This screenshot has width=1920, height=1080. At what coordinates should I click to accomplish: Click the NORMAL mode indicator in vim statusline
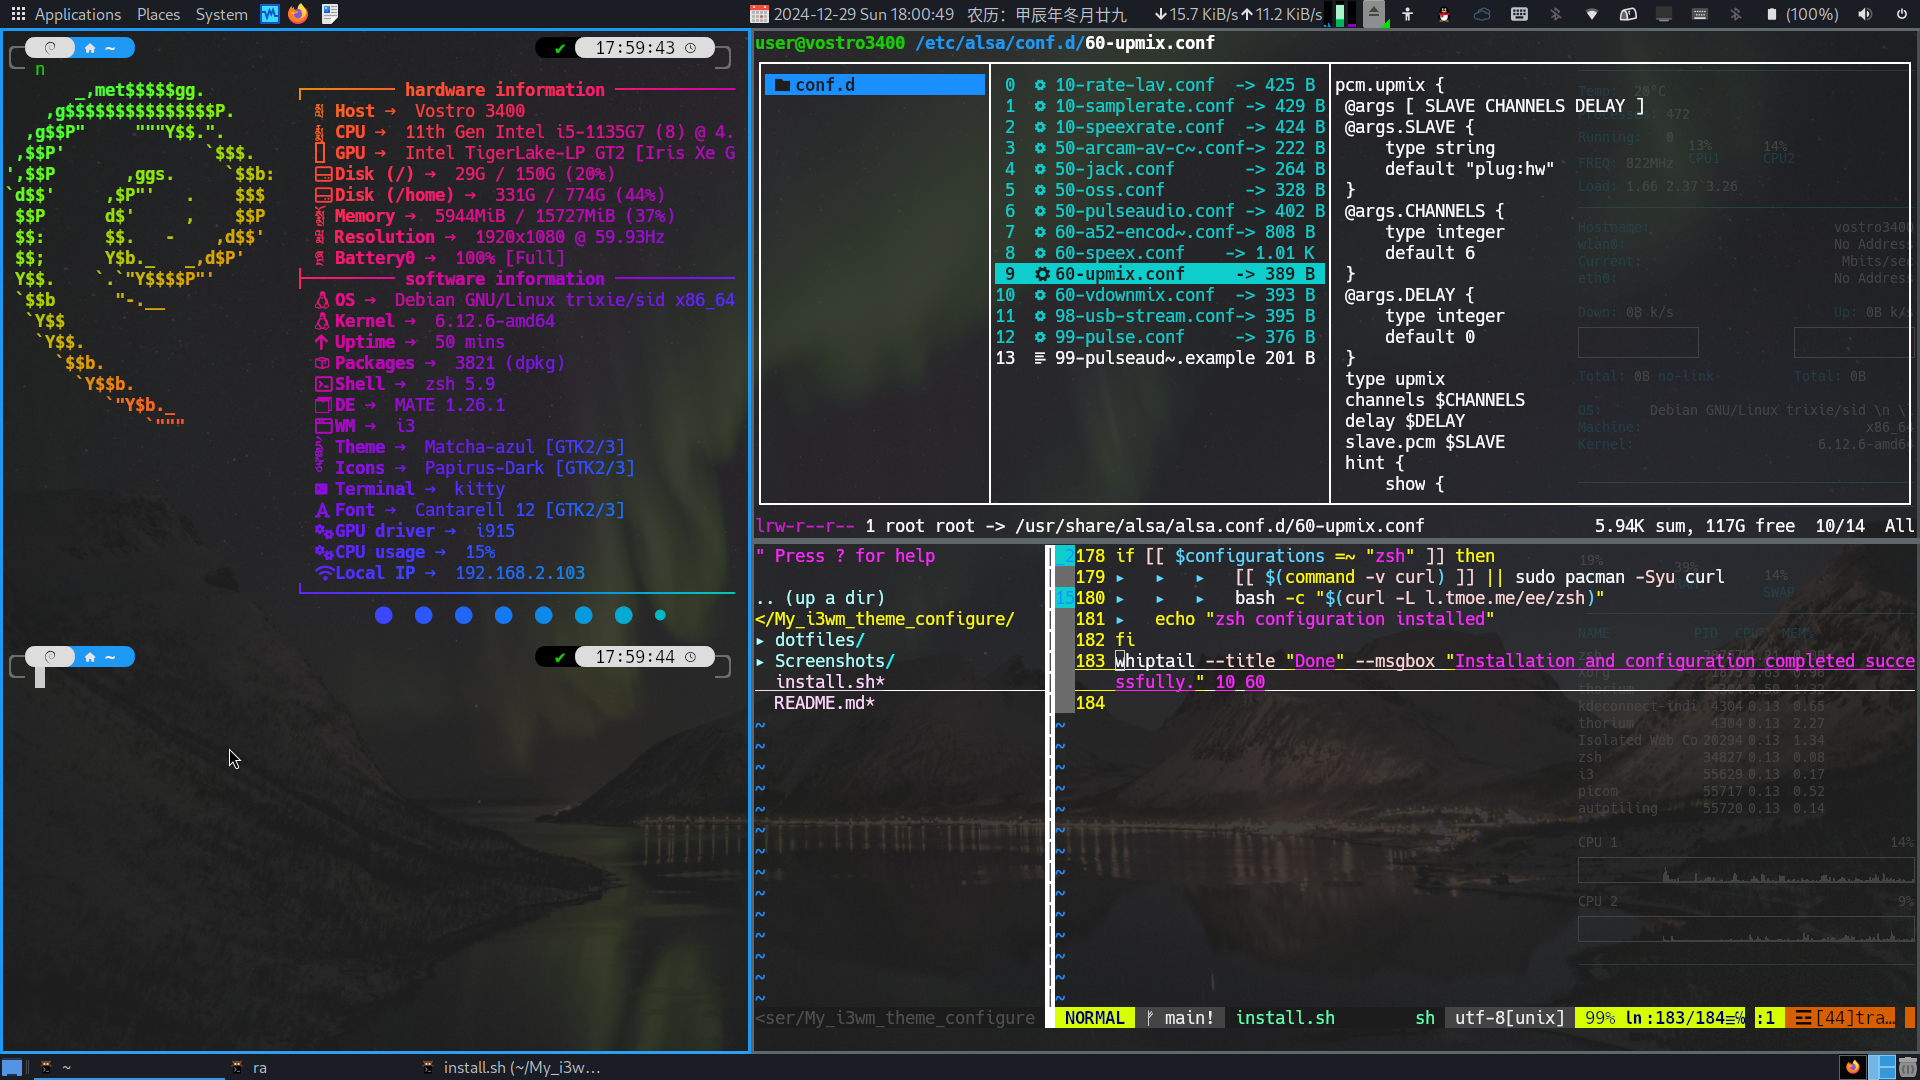point(1093,1017)
